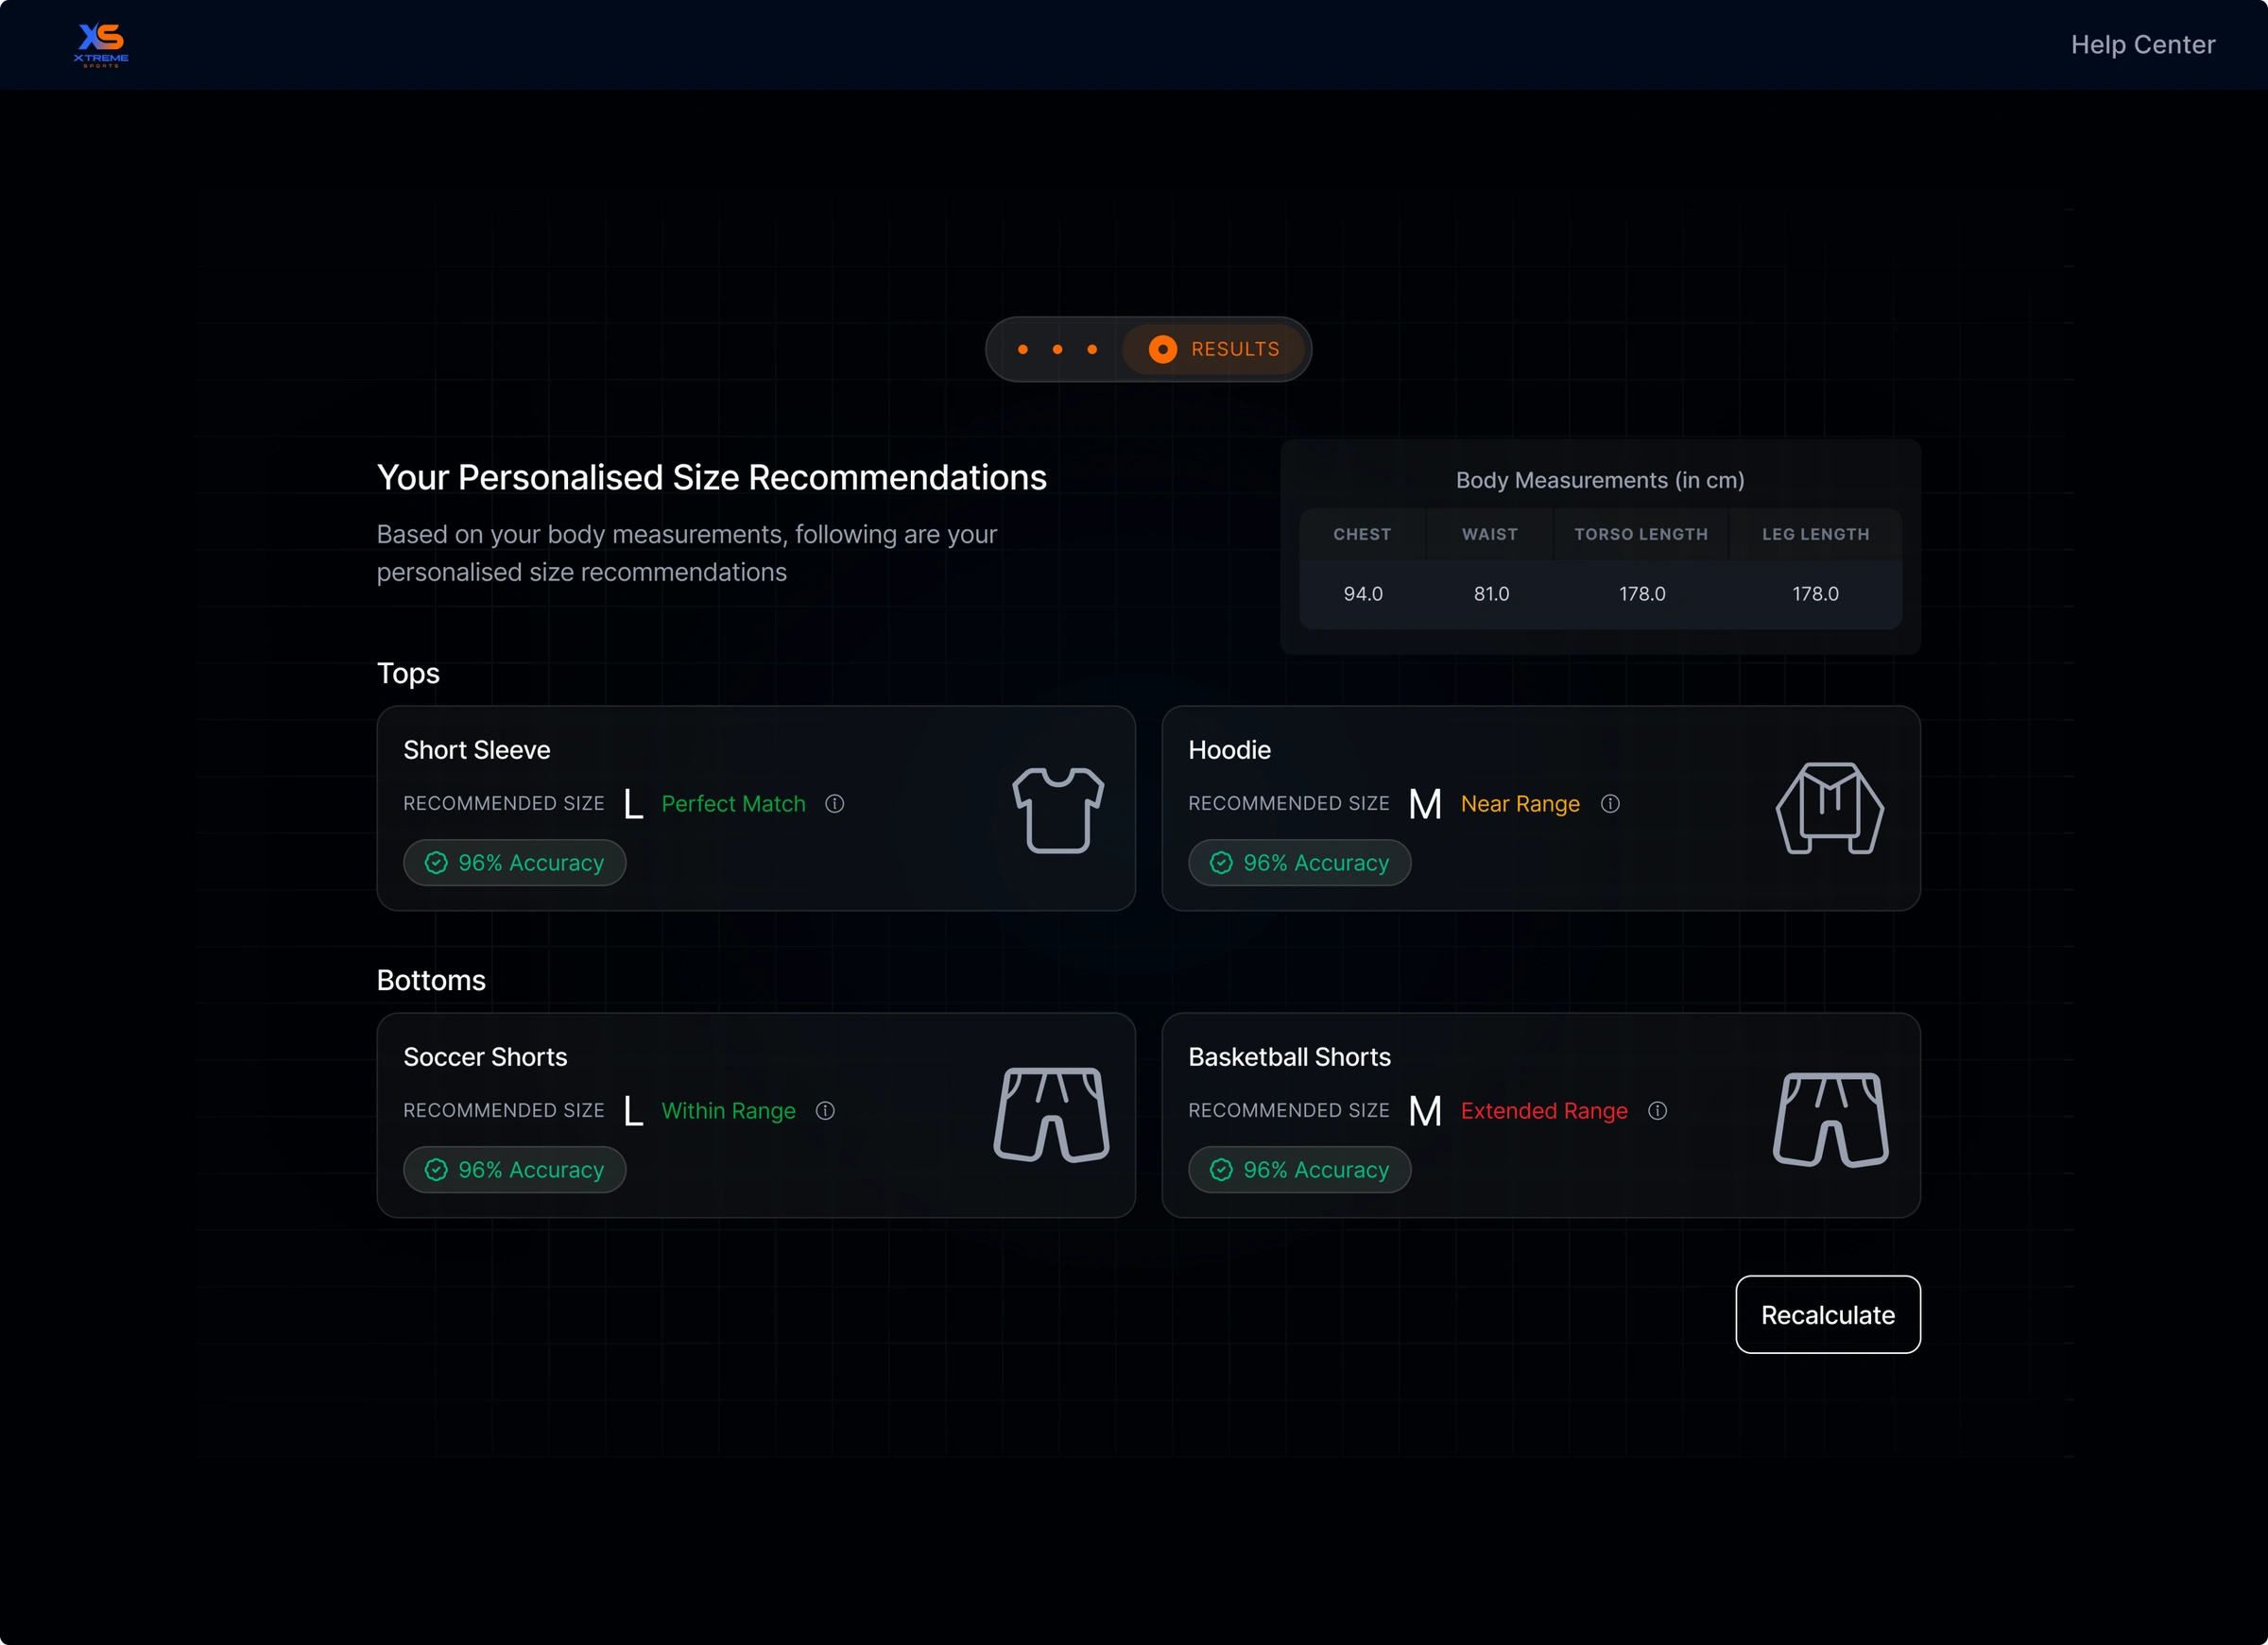Click the third step dot in progress indicator
Viewport: 2268px width, 1645px height.
1092,349
